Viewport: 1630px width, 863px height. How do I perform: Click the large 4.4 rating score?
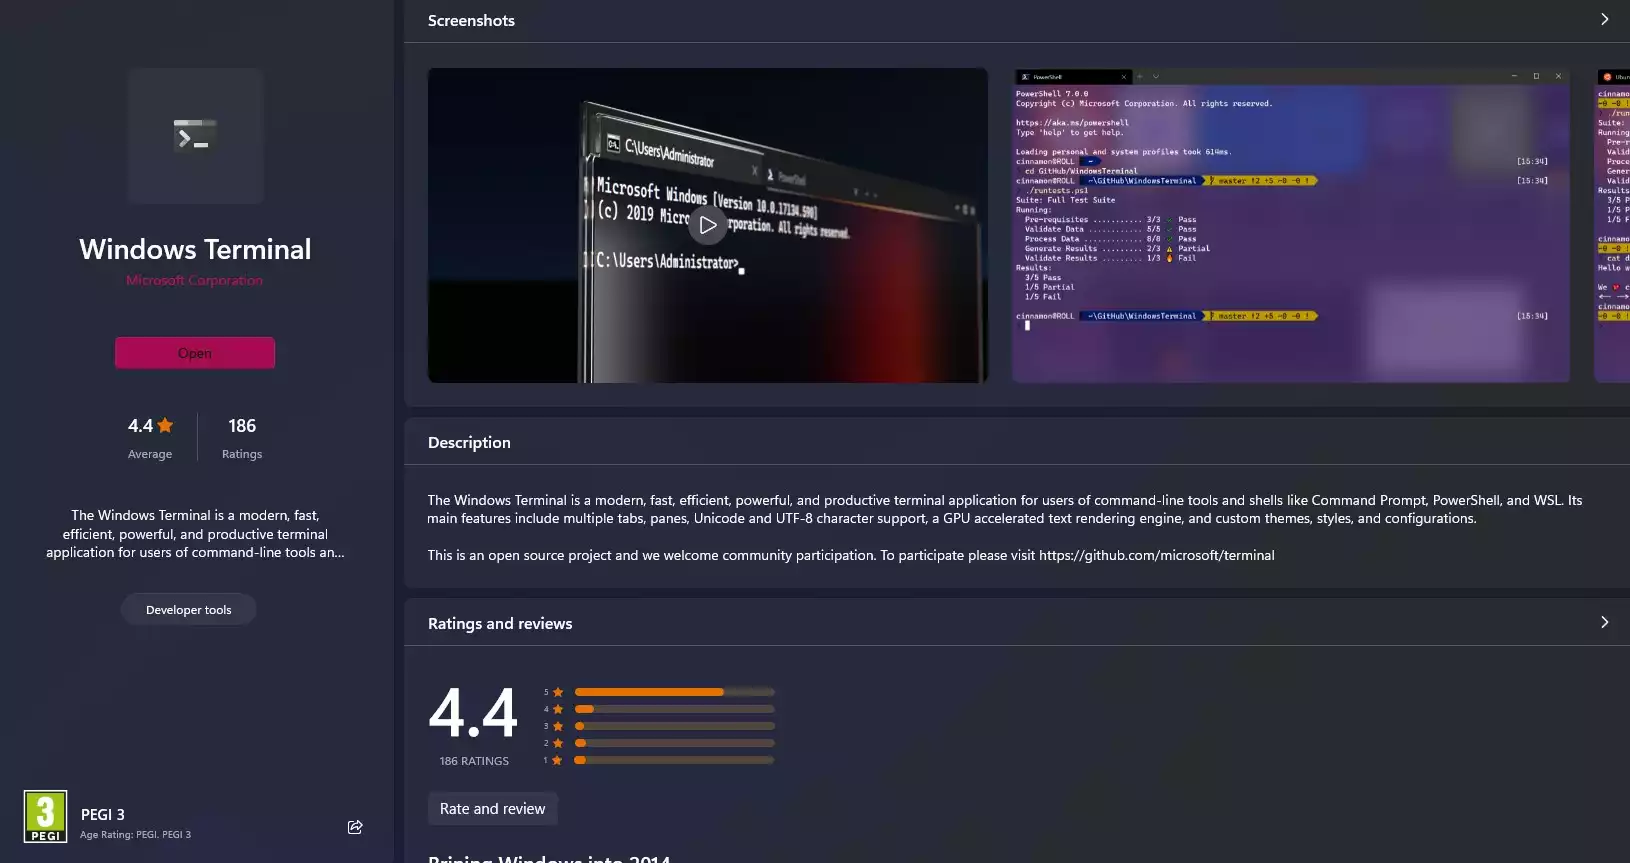[x=473, y=713]
